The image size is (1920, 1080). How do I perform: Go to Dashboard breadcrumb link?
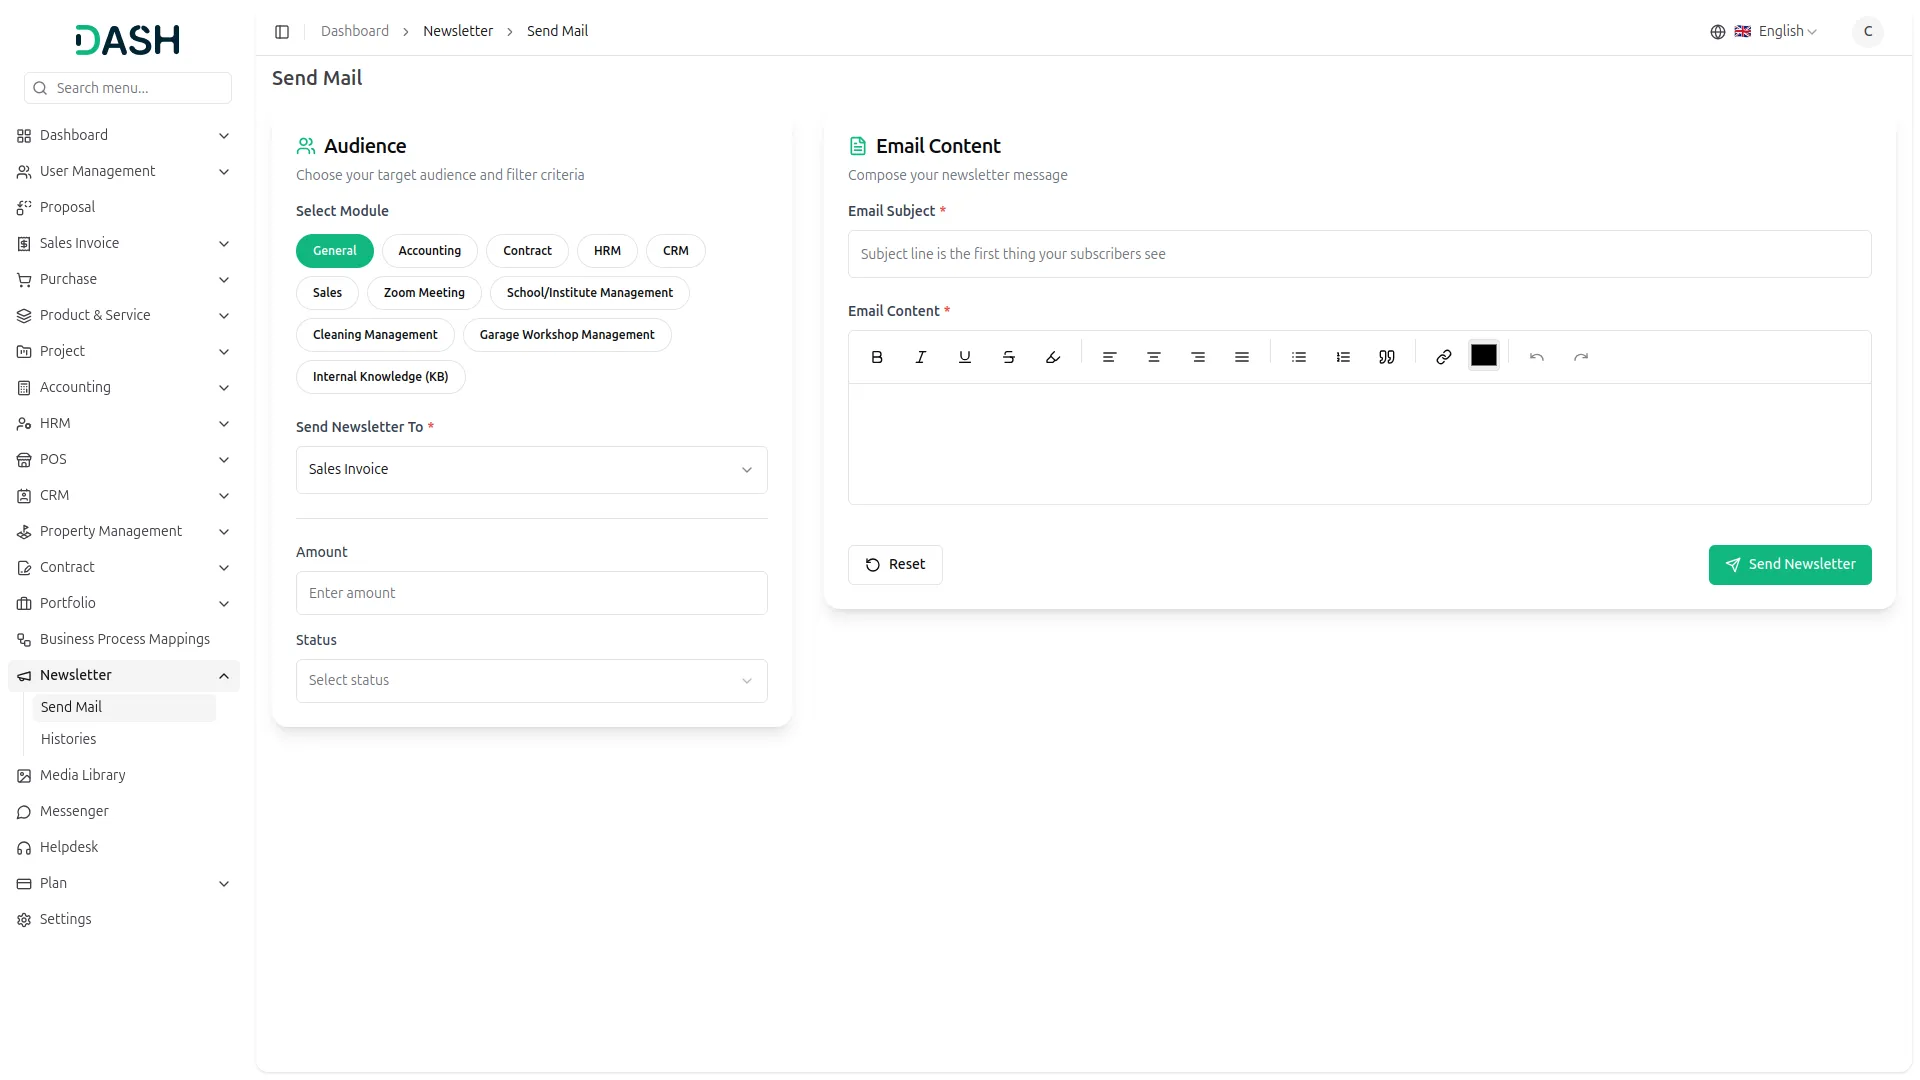click(x=355, y=32)
